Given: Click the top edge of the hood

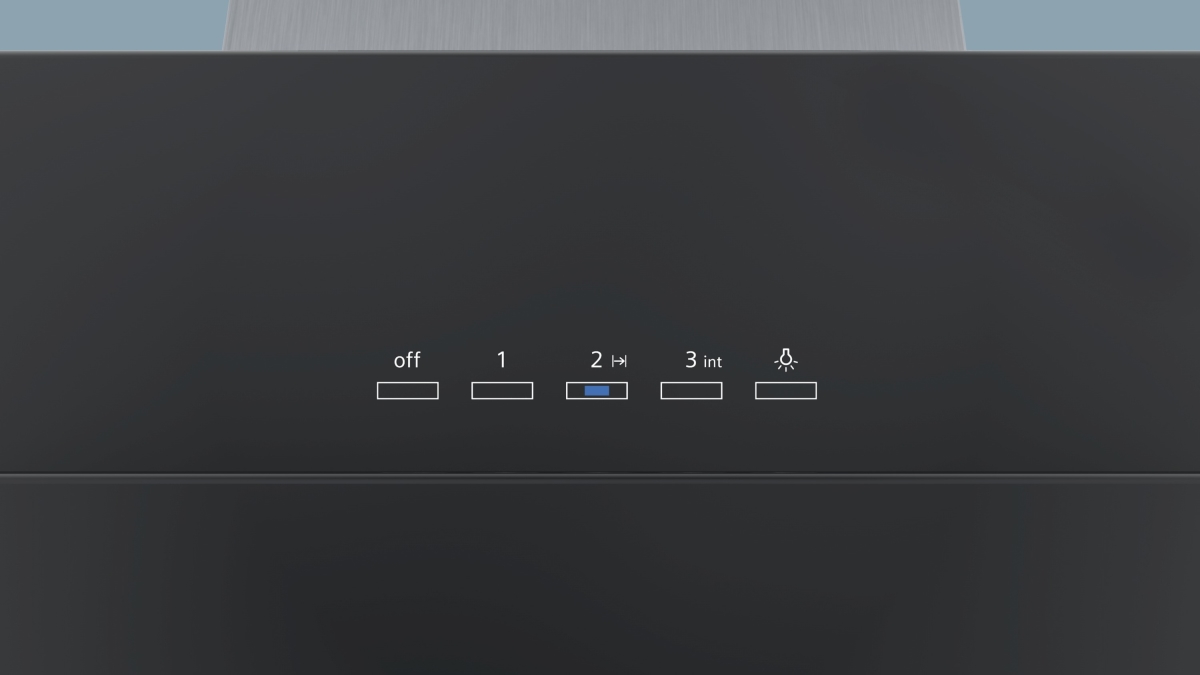Looking at the screenshot, I should [600, 52].
